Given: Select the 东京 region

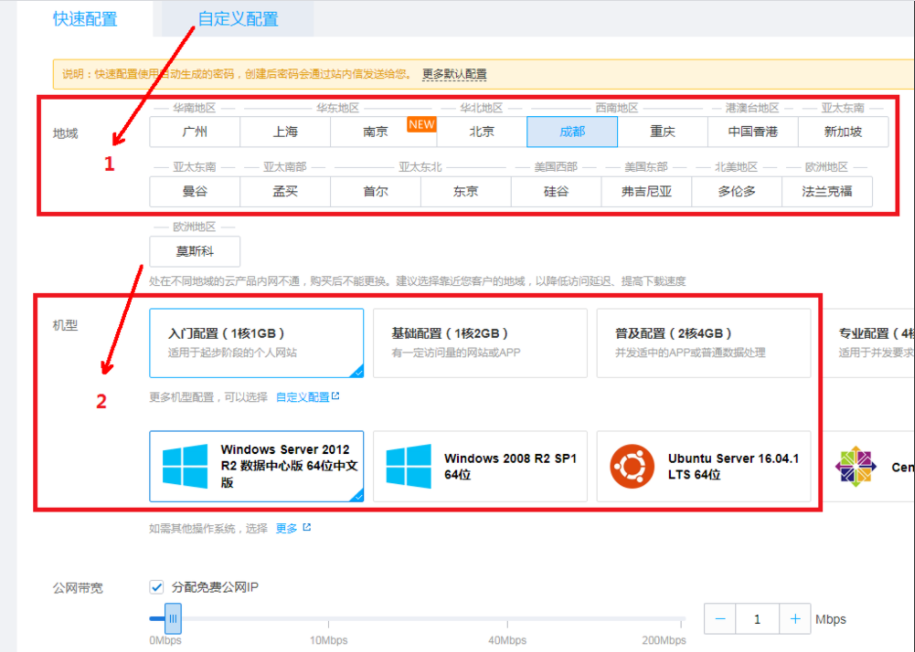Looking at the screenshot, I should tap(466, 191).
